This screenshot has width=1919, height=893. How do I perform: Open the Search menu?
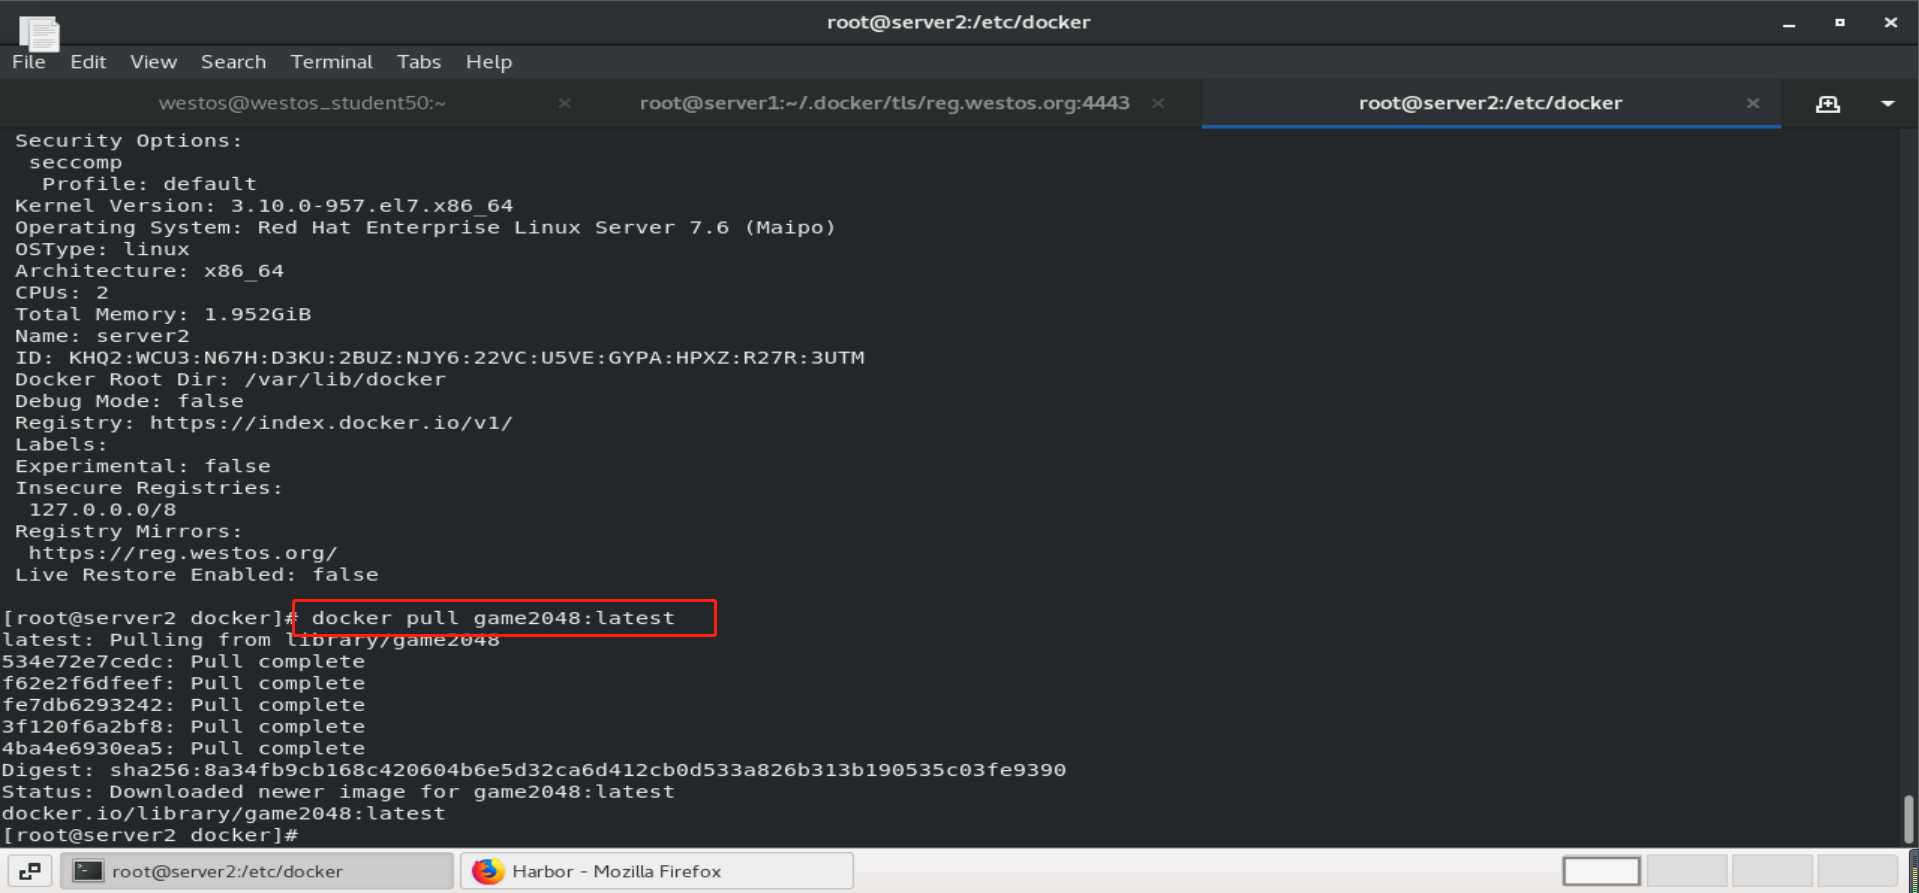click(233, 62)
